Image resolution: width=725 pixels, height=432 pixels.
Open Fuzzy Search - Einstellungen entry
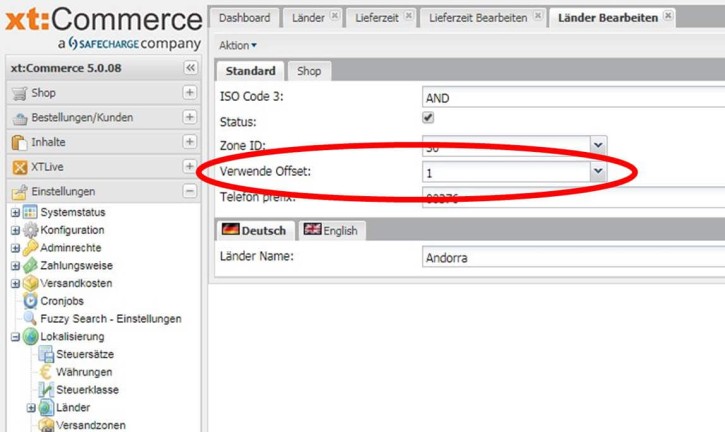pyautogui.click(x=111, y=319)
